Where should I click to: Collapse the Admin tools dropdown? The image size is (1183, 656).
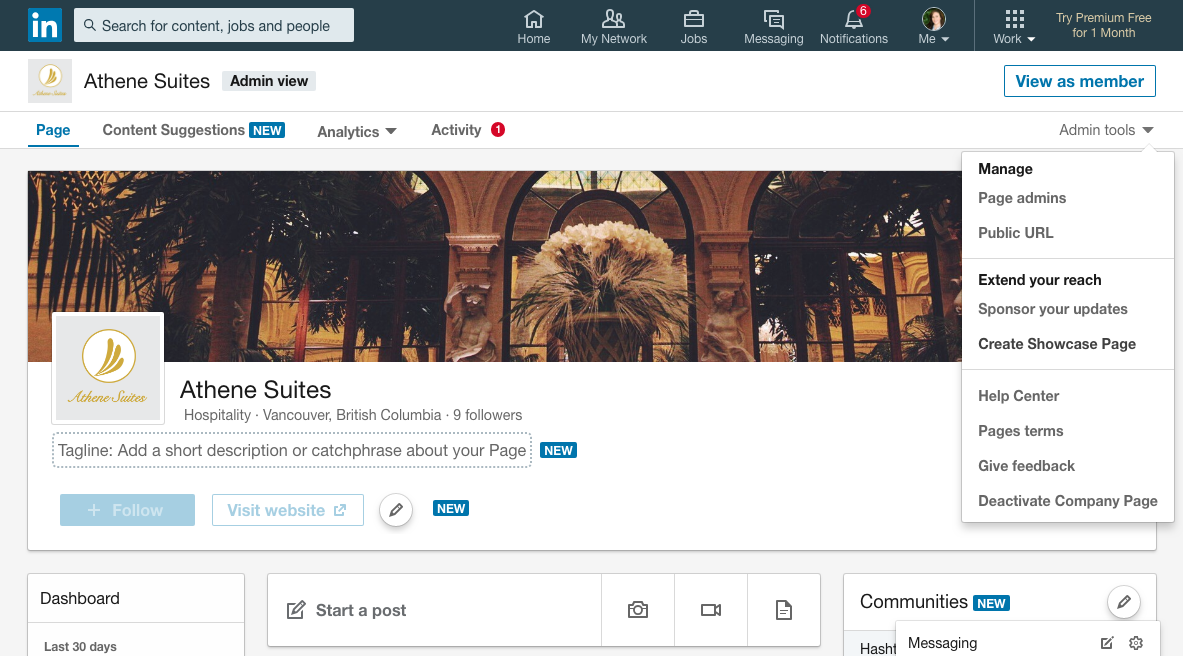click(x=1106, y=130)
